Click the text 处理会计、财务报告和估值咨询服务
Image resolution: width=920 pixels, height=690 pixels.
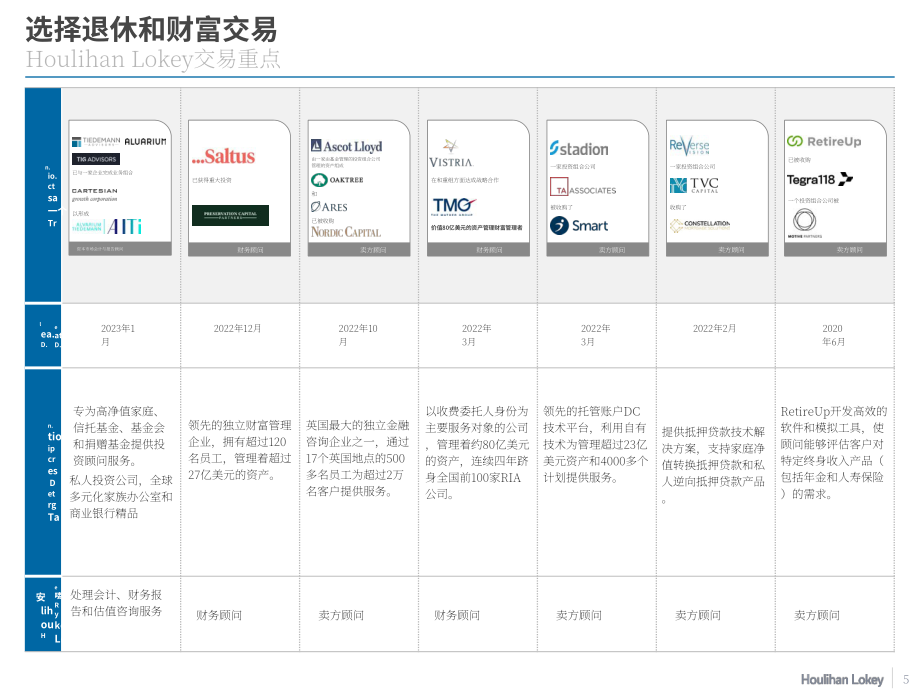tap(116, 603)
